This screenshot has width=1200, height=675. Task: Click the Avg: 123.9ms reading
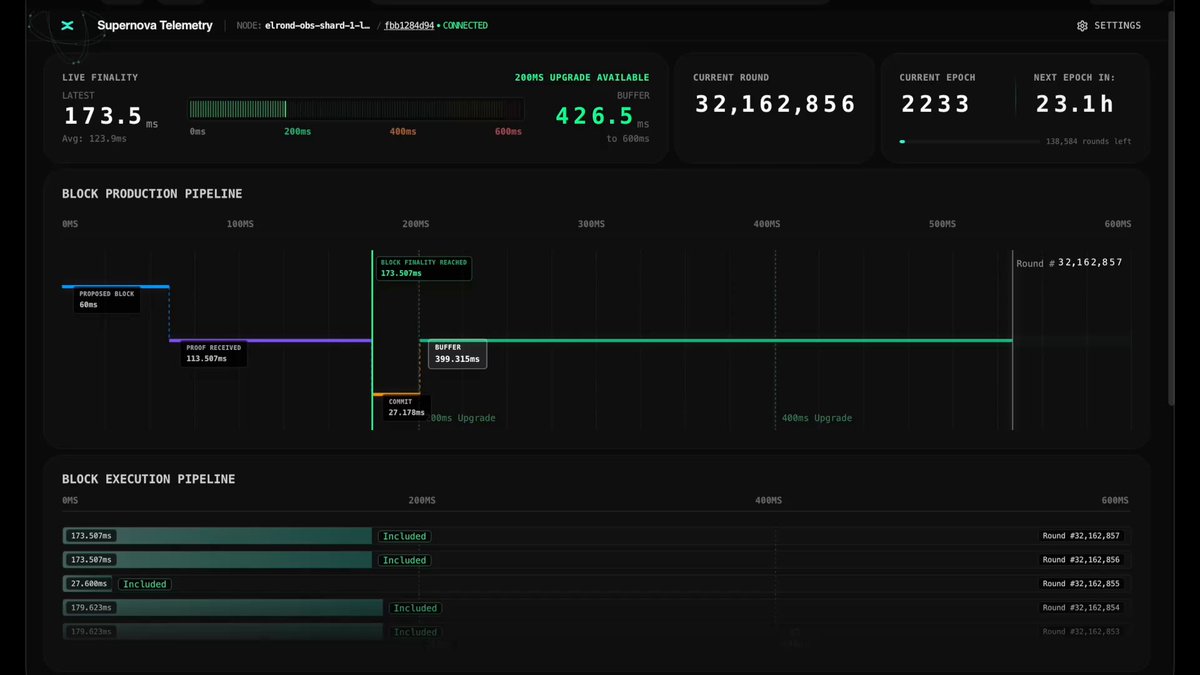(94, 139)
